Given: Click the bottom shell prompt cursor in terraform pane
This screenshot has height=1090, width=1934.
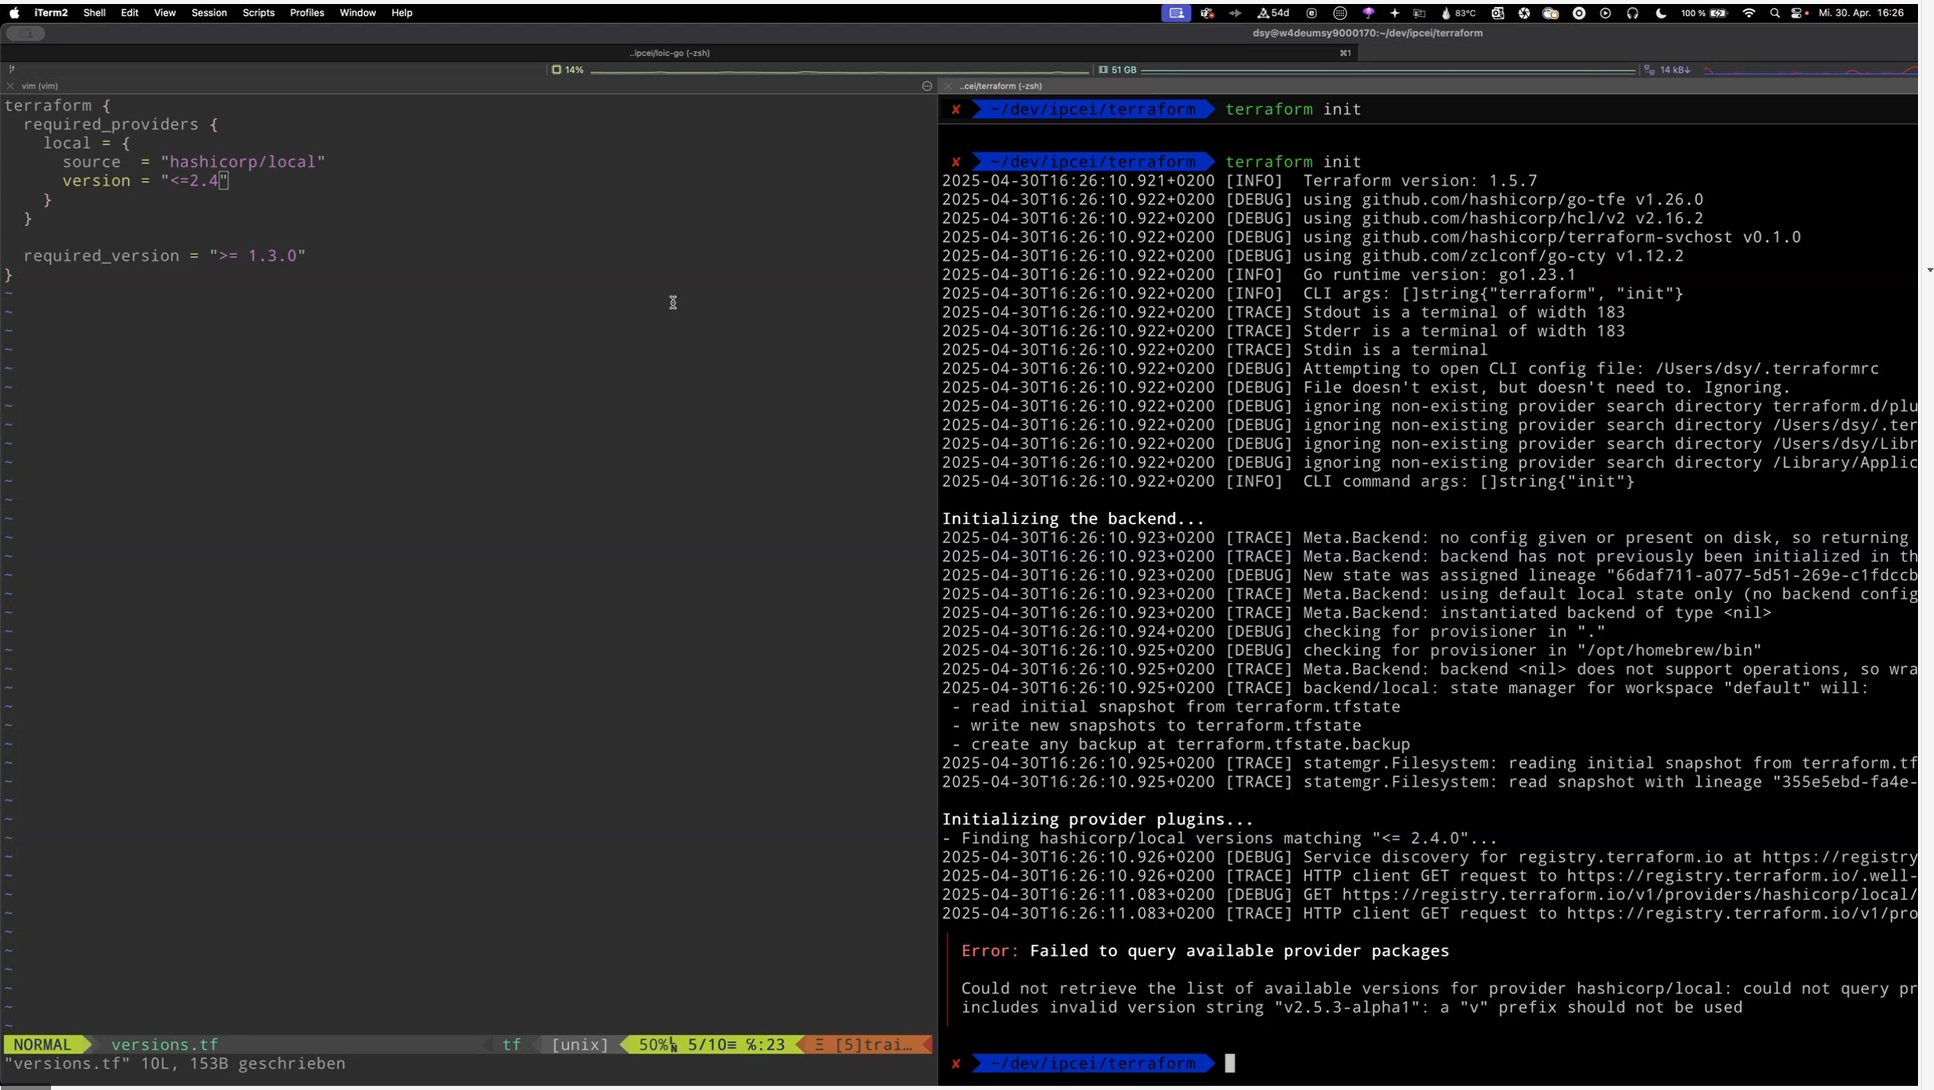Looking at the screenshot, I should tap(1230, 1064).
